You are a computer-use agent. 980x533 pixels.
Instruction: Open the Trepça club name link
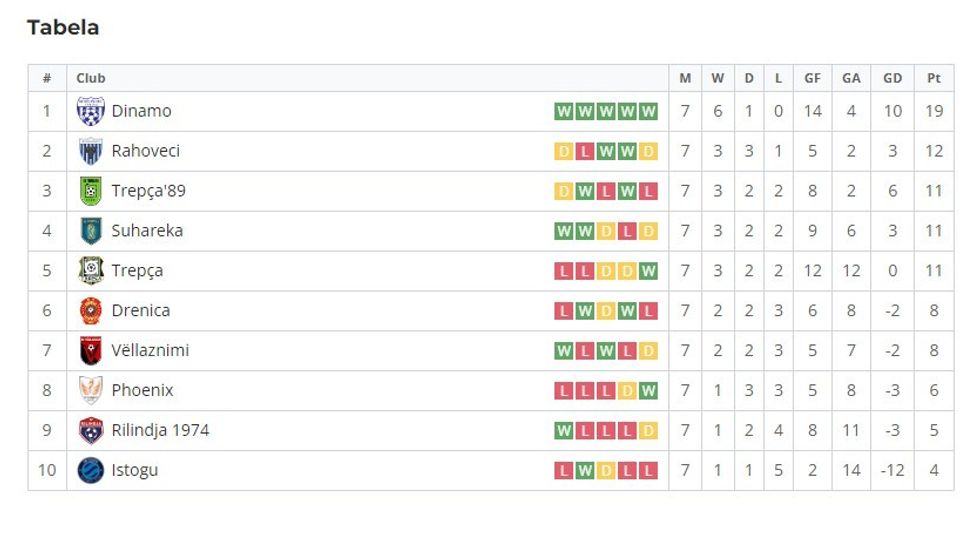tap(137, 271)
